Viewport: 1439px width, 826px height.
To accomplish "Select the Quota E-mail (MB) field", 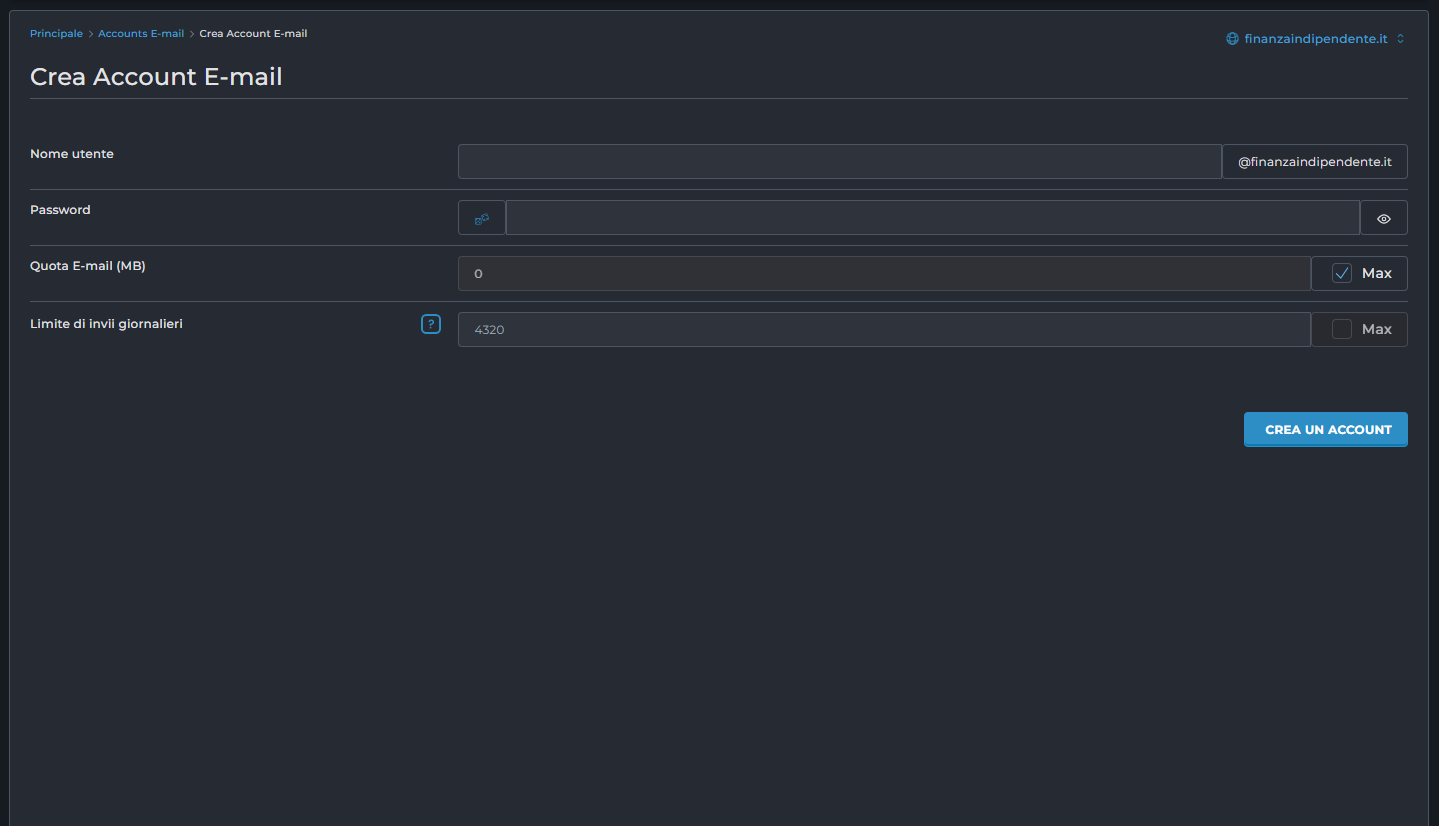I will click(884, 274).
